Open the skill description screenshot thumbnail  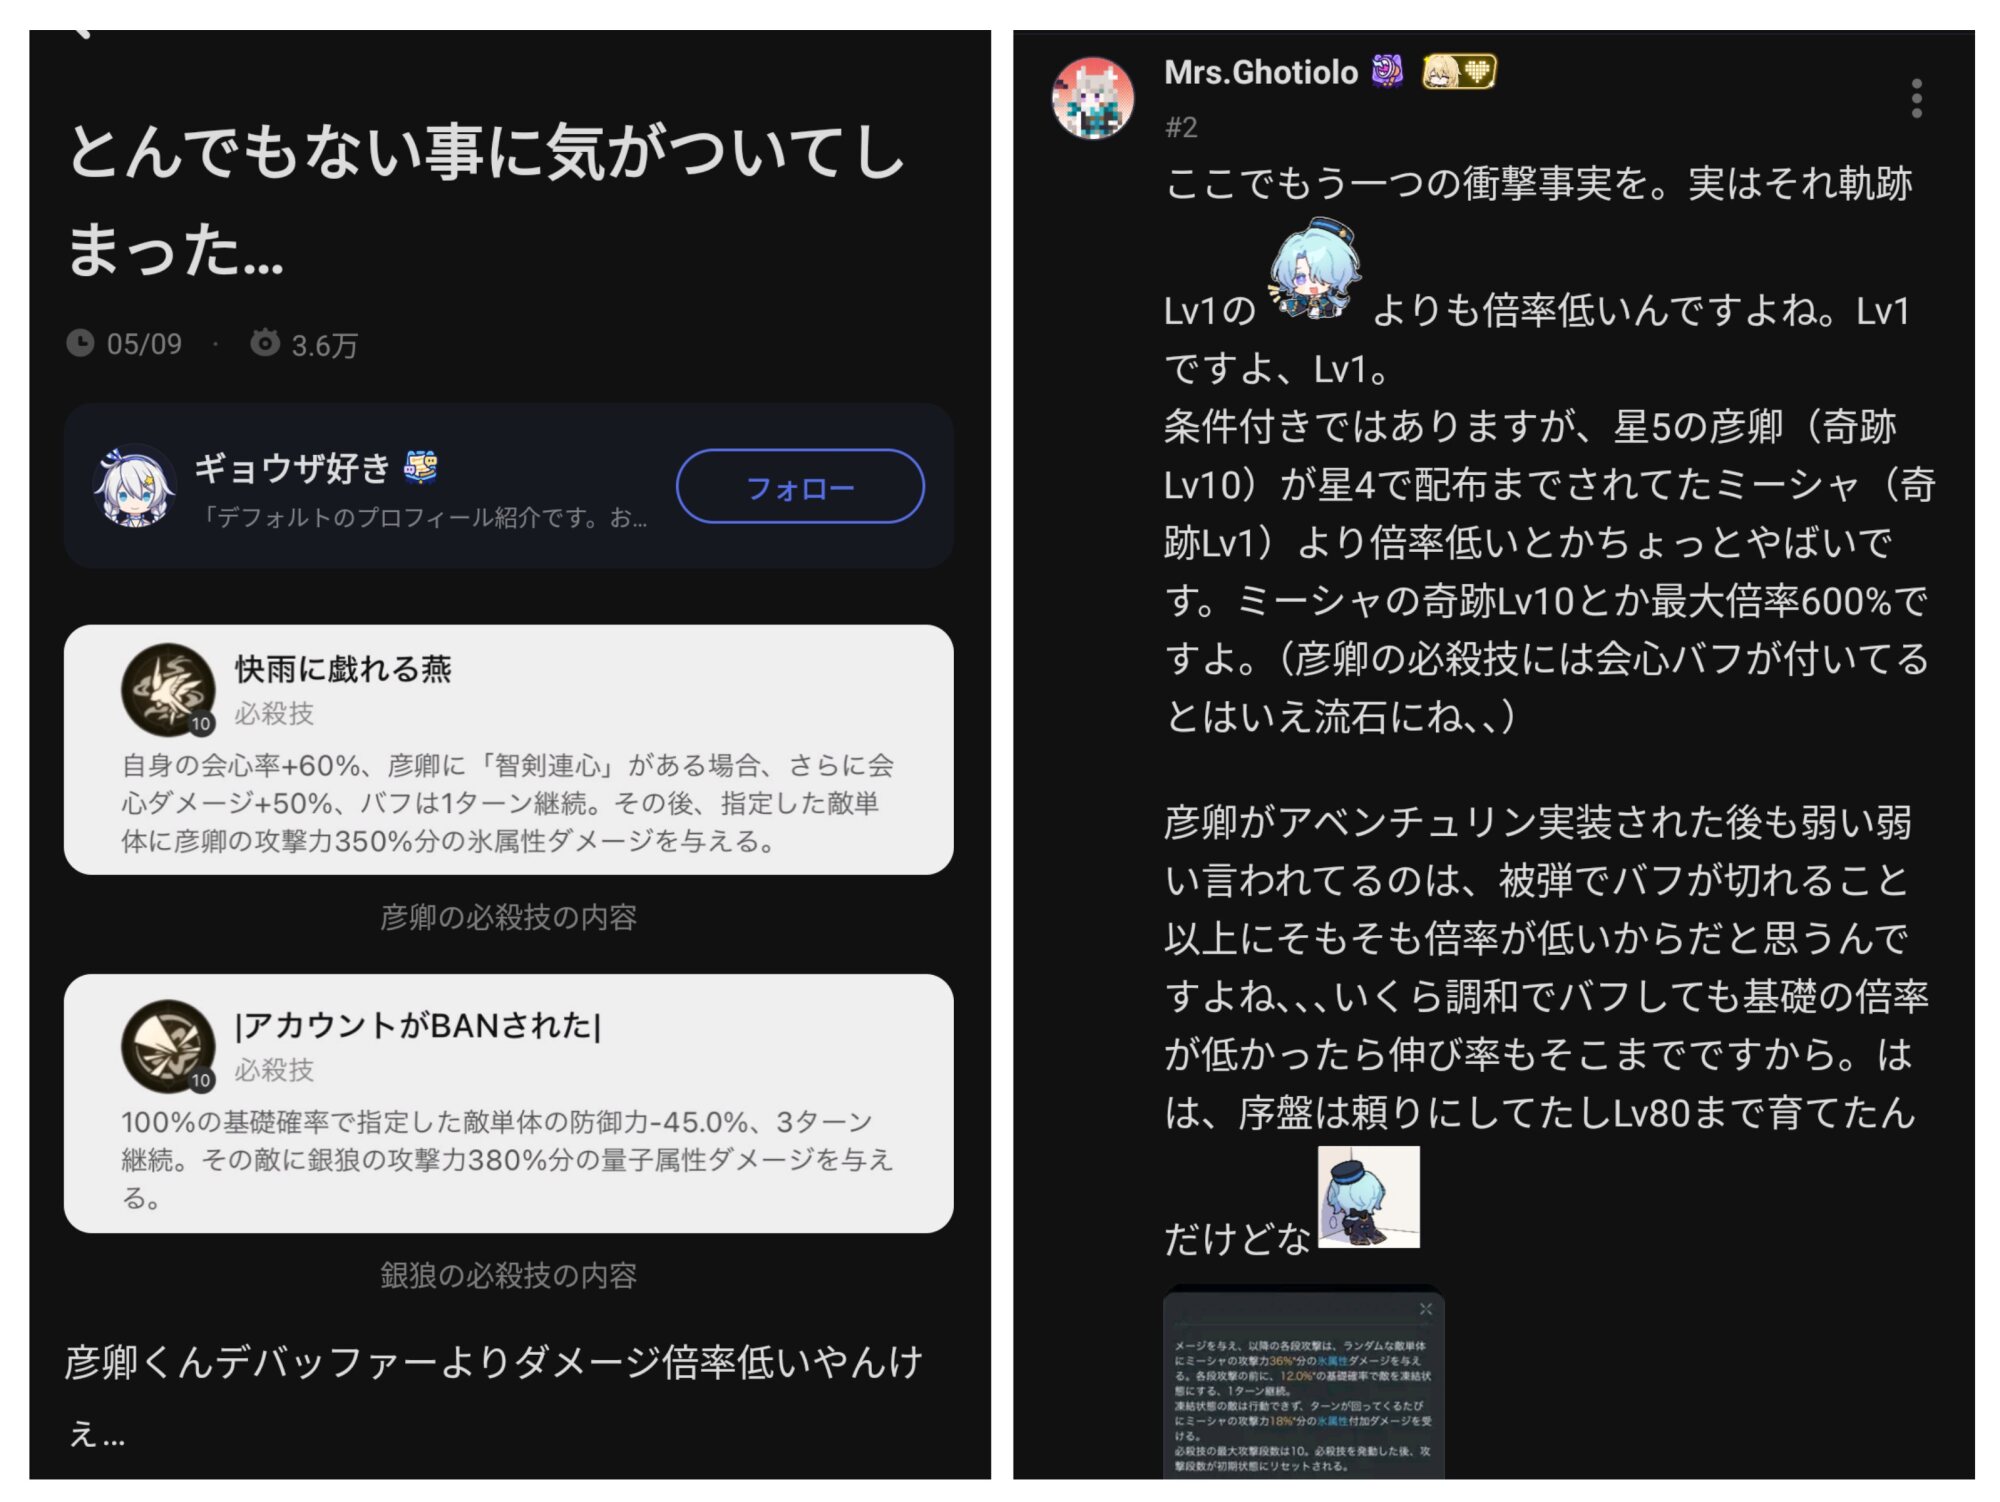point(1304,1383)
